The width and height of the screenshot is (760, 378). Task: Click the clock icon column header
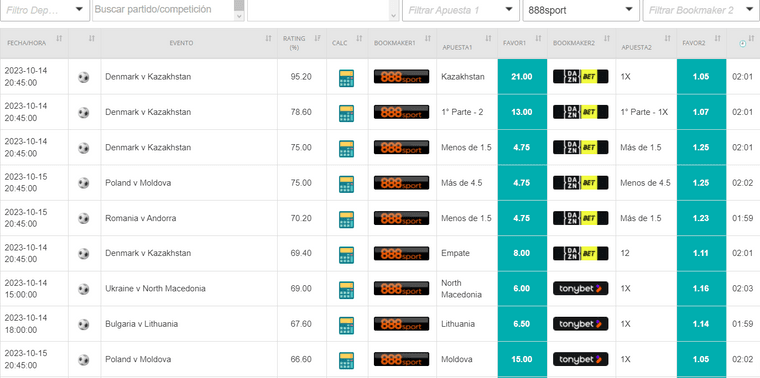pos(743,43)
